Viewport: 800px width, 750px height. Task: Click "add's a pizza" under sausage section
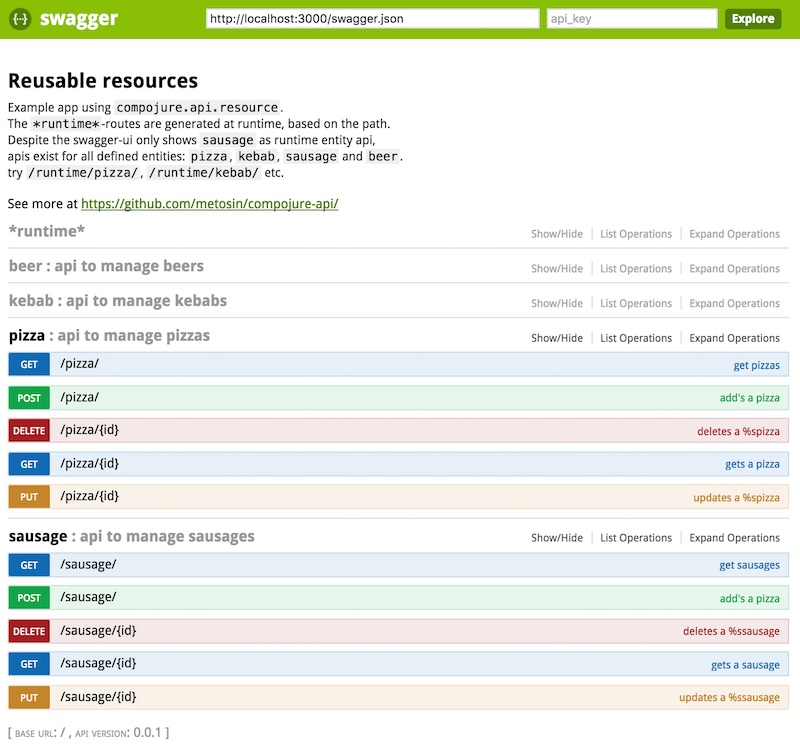(749, 599)
